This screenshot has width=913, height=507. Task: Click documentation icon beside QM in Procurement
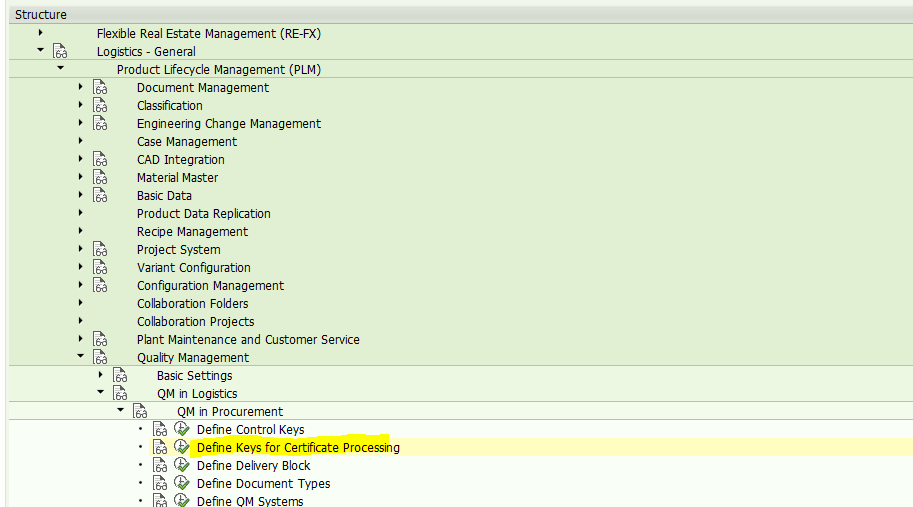coord(140,412)
